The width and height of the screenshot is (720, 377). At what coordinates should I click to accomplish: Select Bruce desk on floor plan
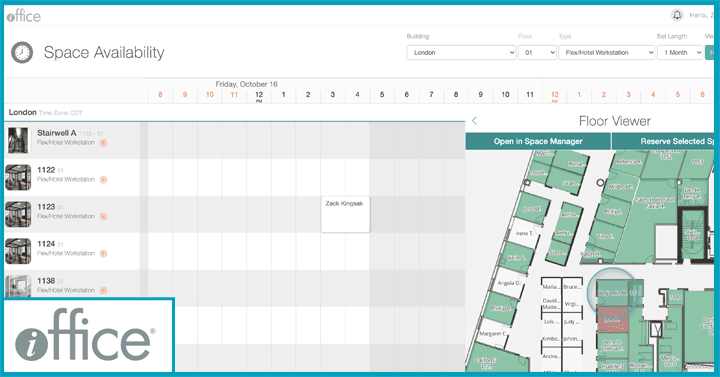coord(572,287)
